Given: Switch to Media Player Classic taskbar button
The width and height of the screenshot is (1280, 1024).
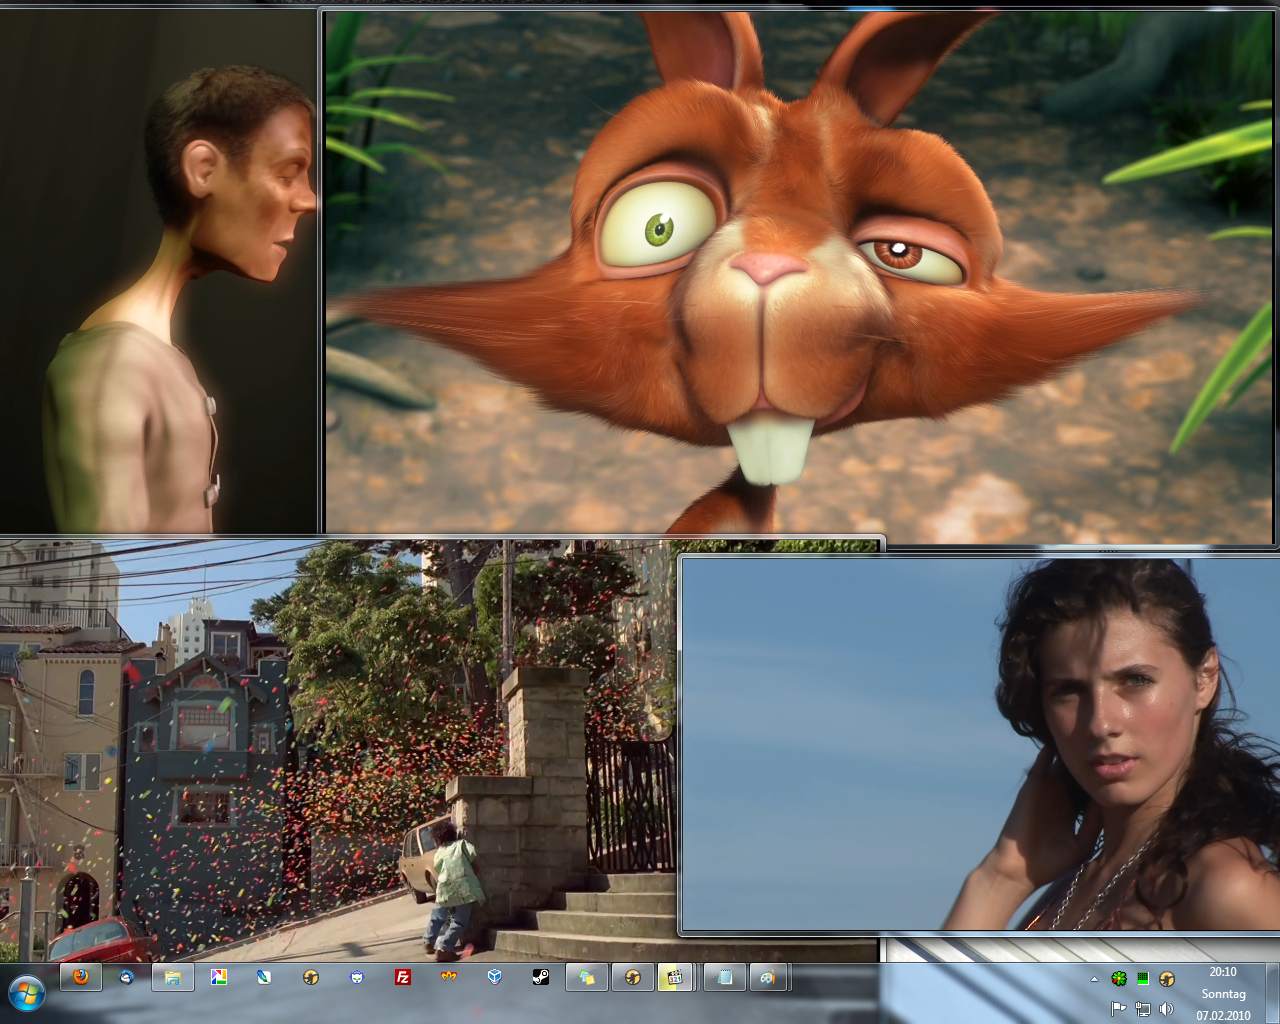Looking at the screenshot, I should point(675,977).
